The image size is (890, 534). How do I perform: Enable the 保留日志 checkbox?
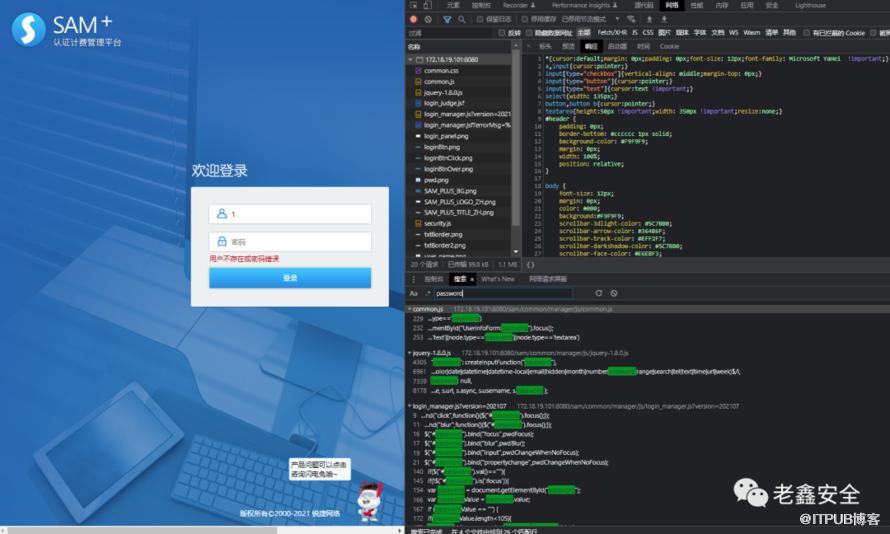click(x=480, y=18)
